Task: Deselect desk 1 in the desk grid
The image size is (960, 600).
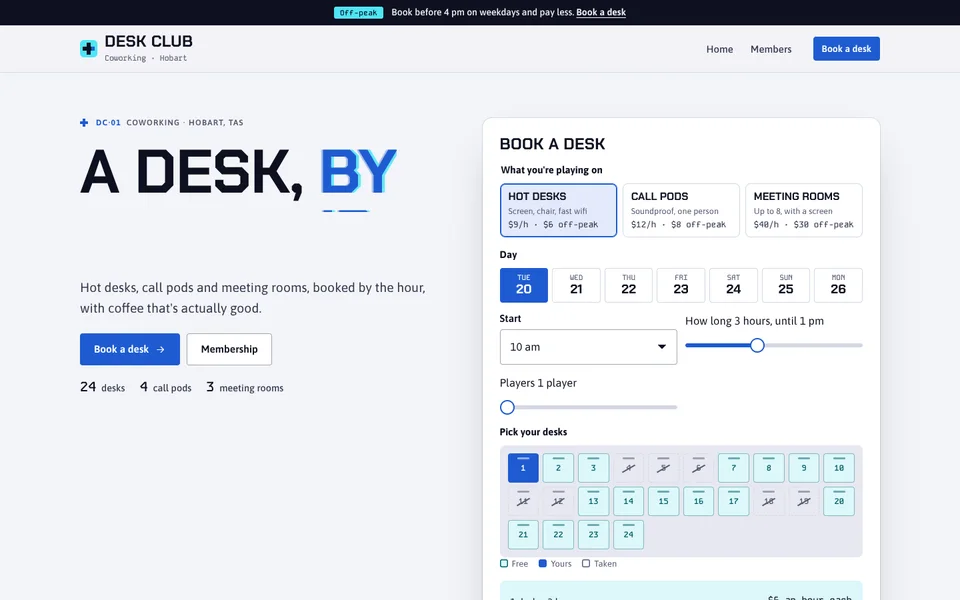Action: (x=523, y=468)
